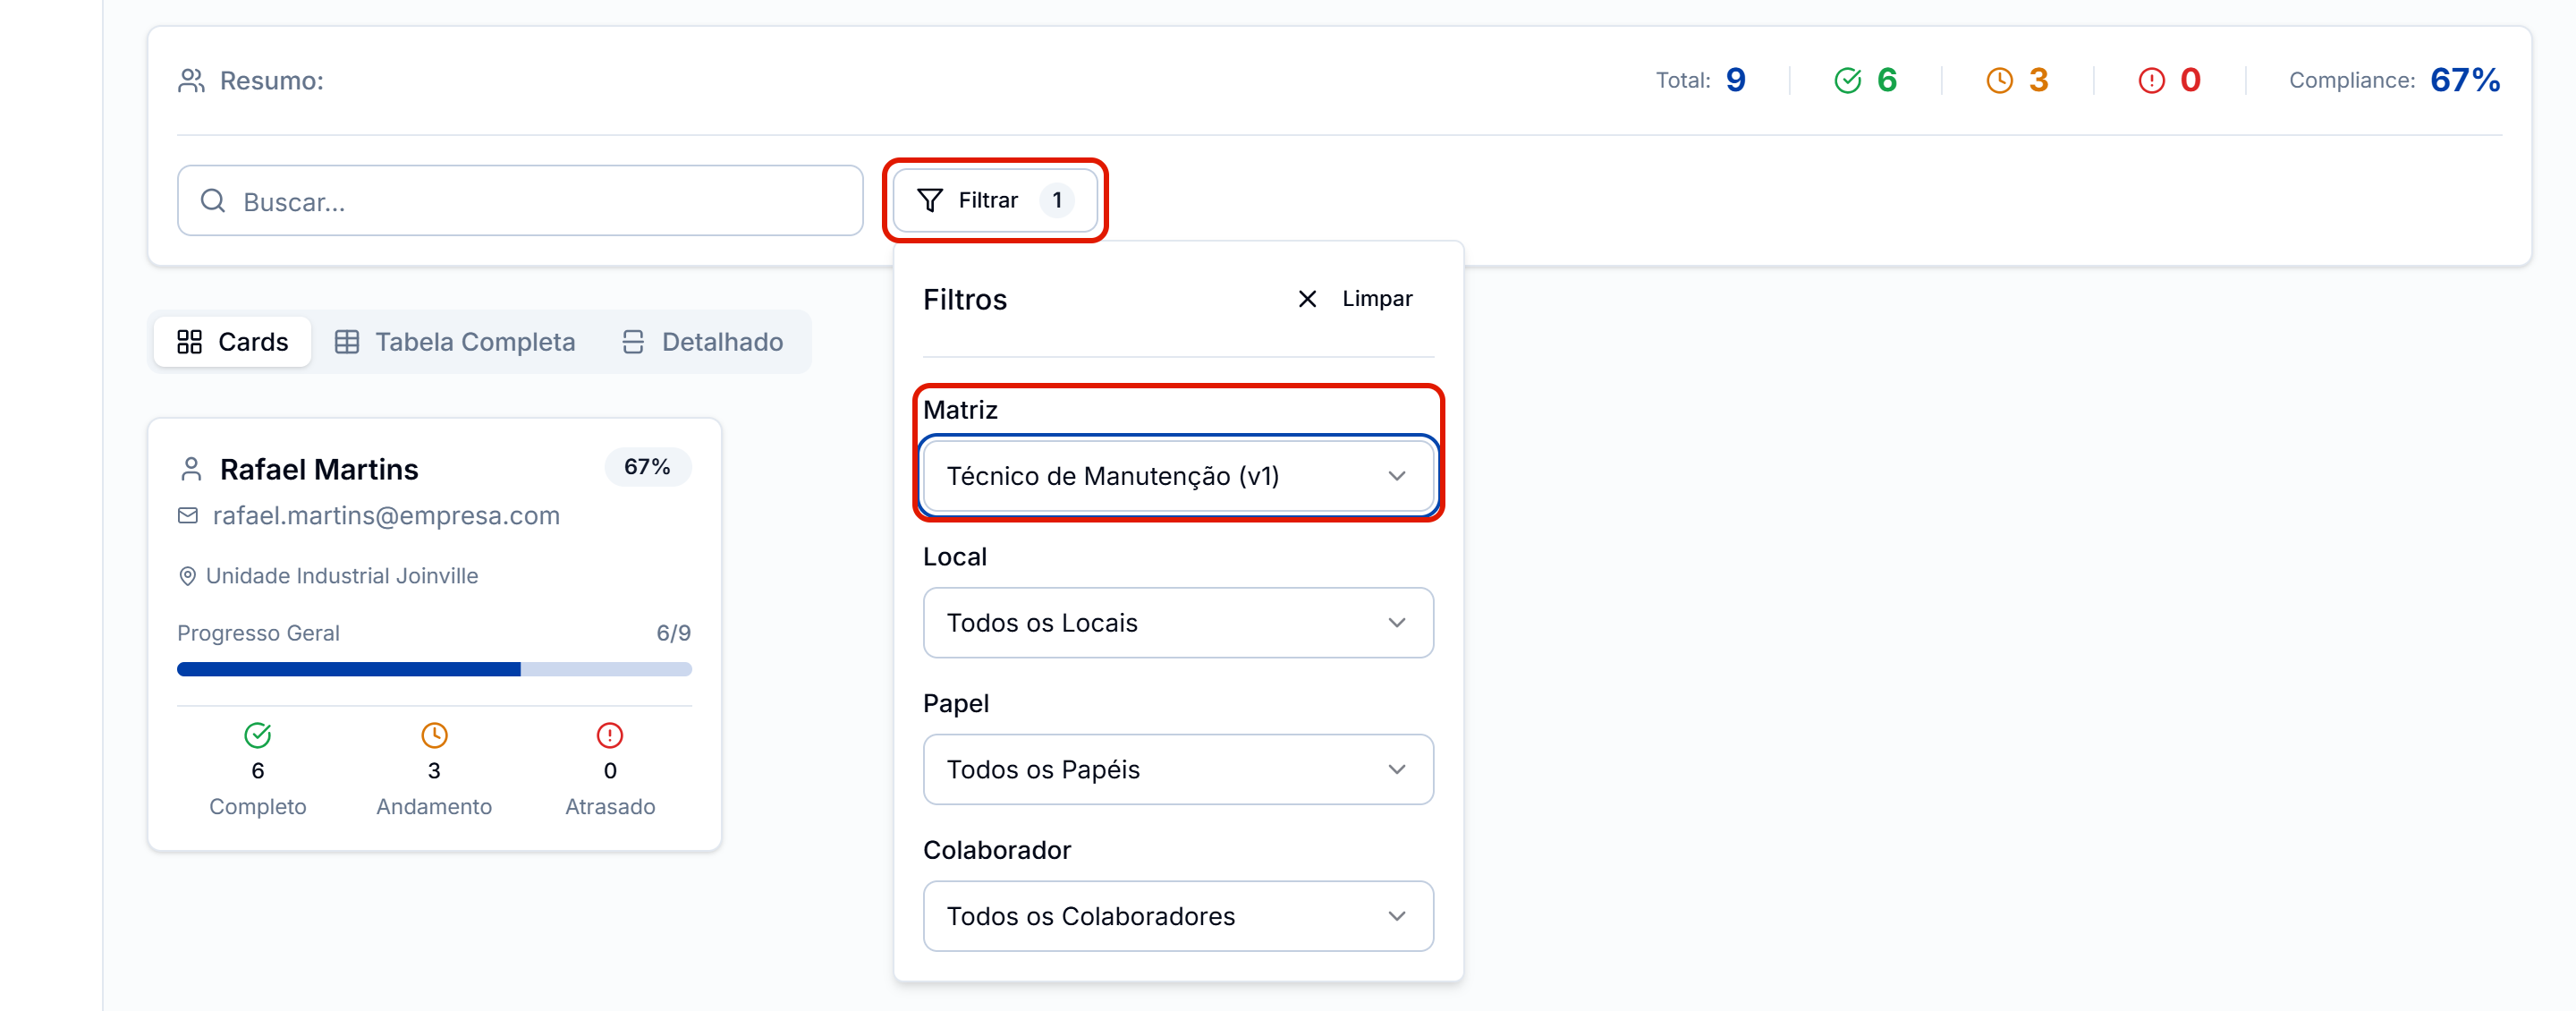Image resolution: width=2576 pixels, height=1011 pixels.
Task: Switch to Tabela Completa view tab
Action: click(455, 342)
